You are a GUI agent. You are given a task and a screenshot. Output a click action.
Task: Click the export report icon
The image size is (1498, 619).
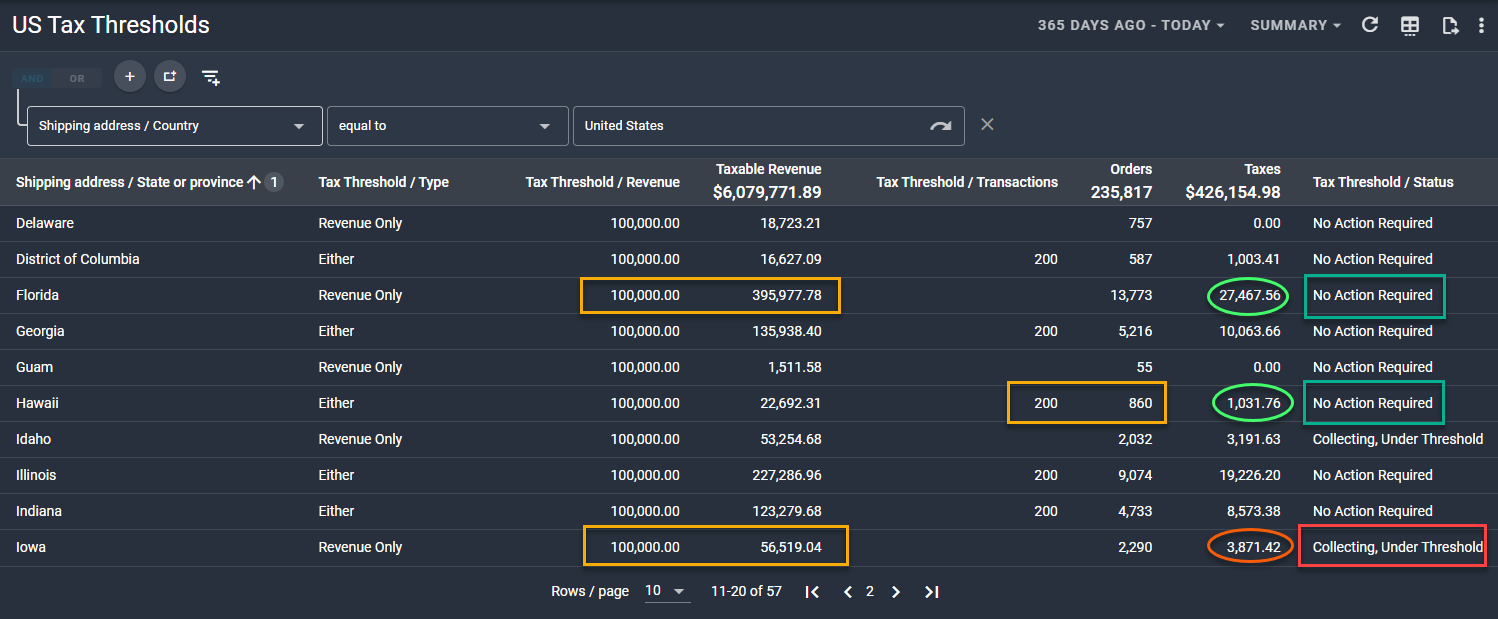[1450, 26]
